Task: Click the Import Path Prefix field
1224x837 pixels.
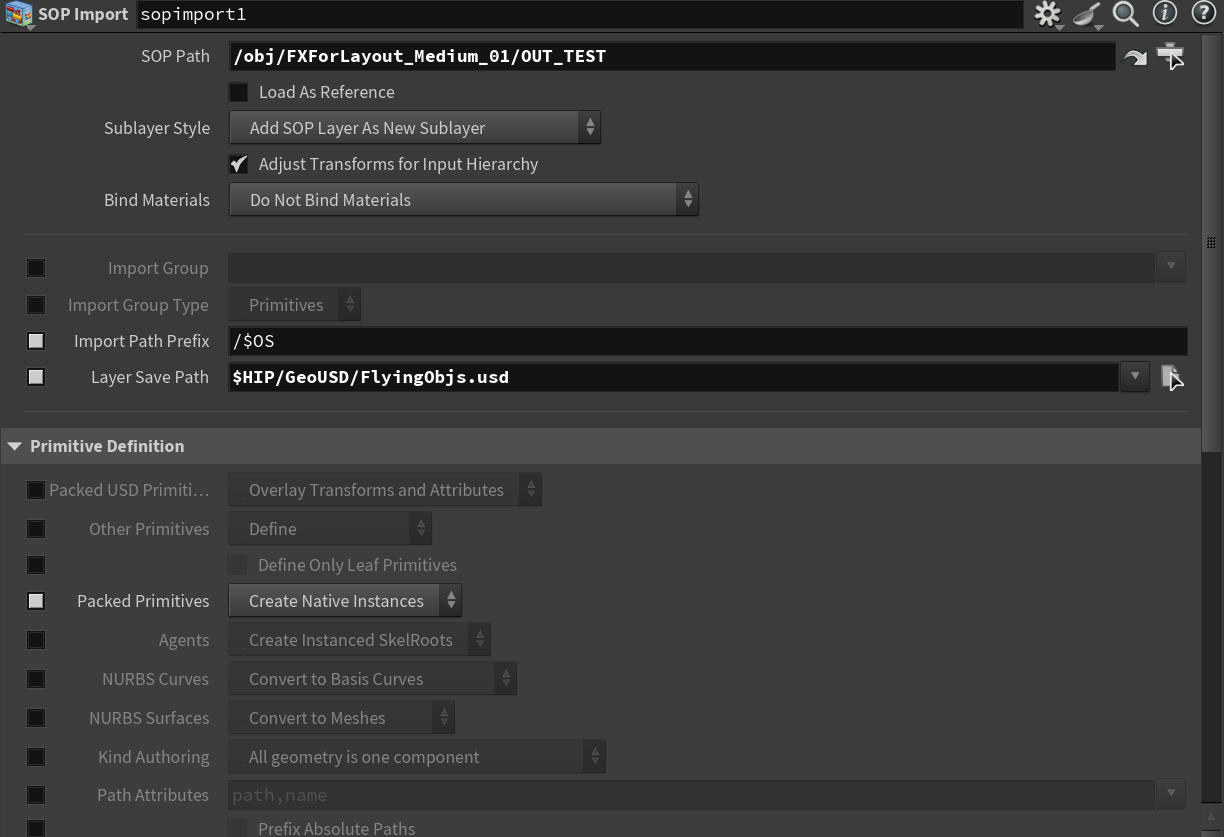Action: coord(706,341)
